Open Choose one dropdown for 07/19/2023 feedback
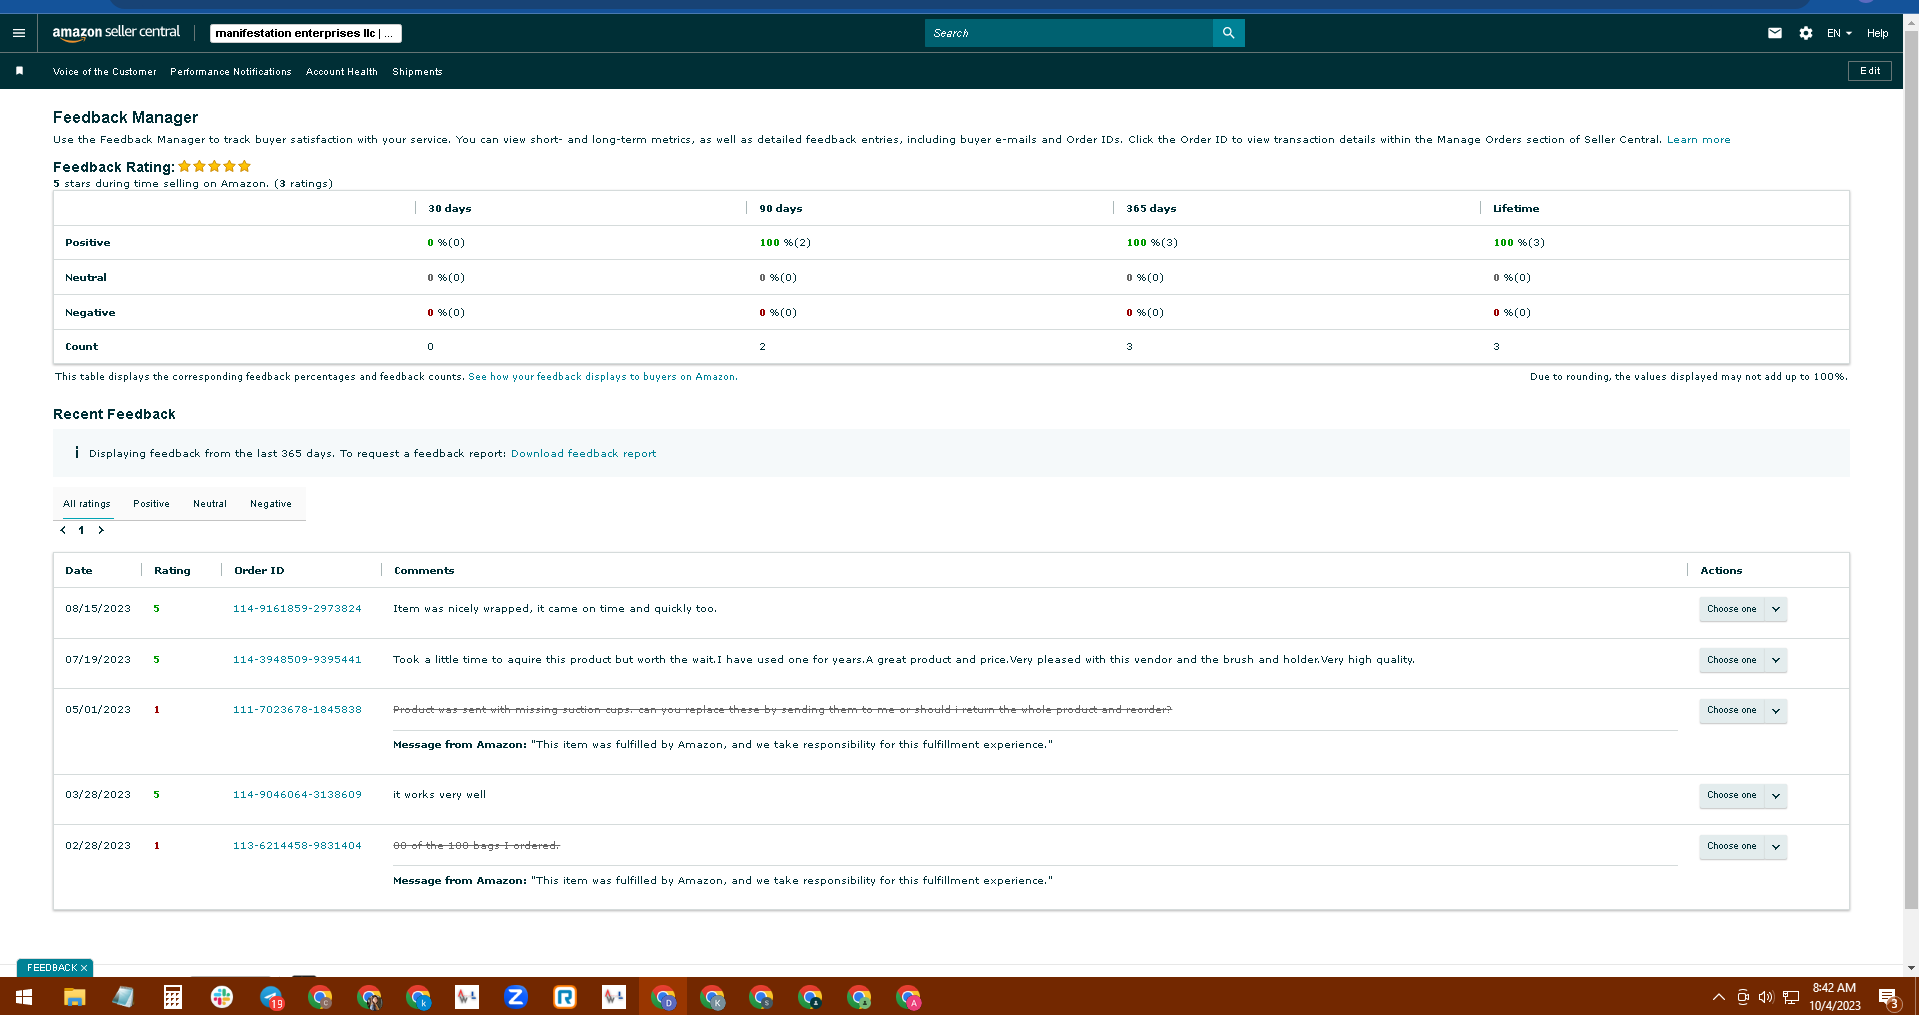 1742,660
